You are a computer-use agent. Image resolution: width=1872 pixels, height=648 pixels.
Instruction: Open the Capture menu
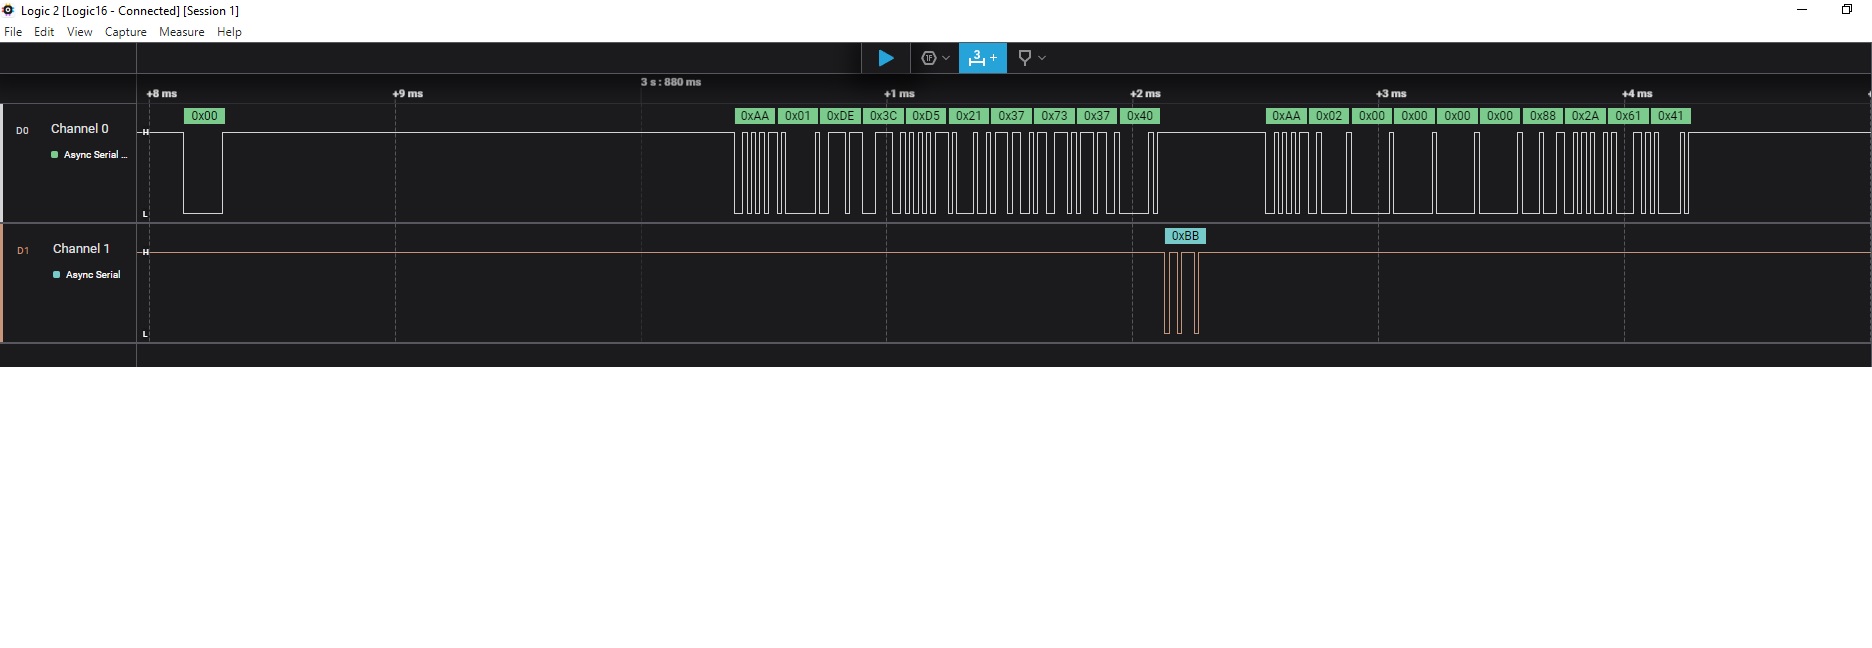click(125, 32)
